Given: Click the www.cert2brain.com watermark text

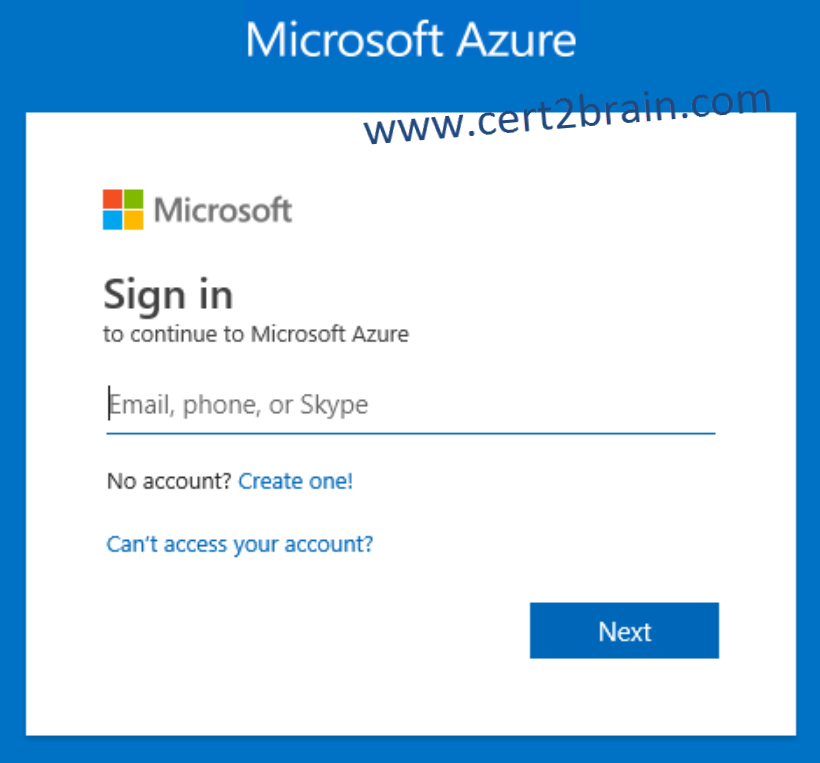Looking at the screenshot, I should point(567,115).
